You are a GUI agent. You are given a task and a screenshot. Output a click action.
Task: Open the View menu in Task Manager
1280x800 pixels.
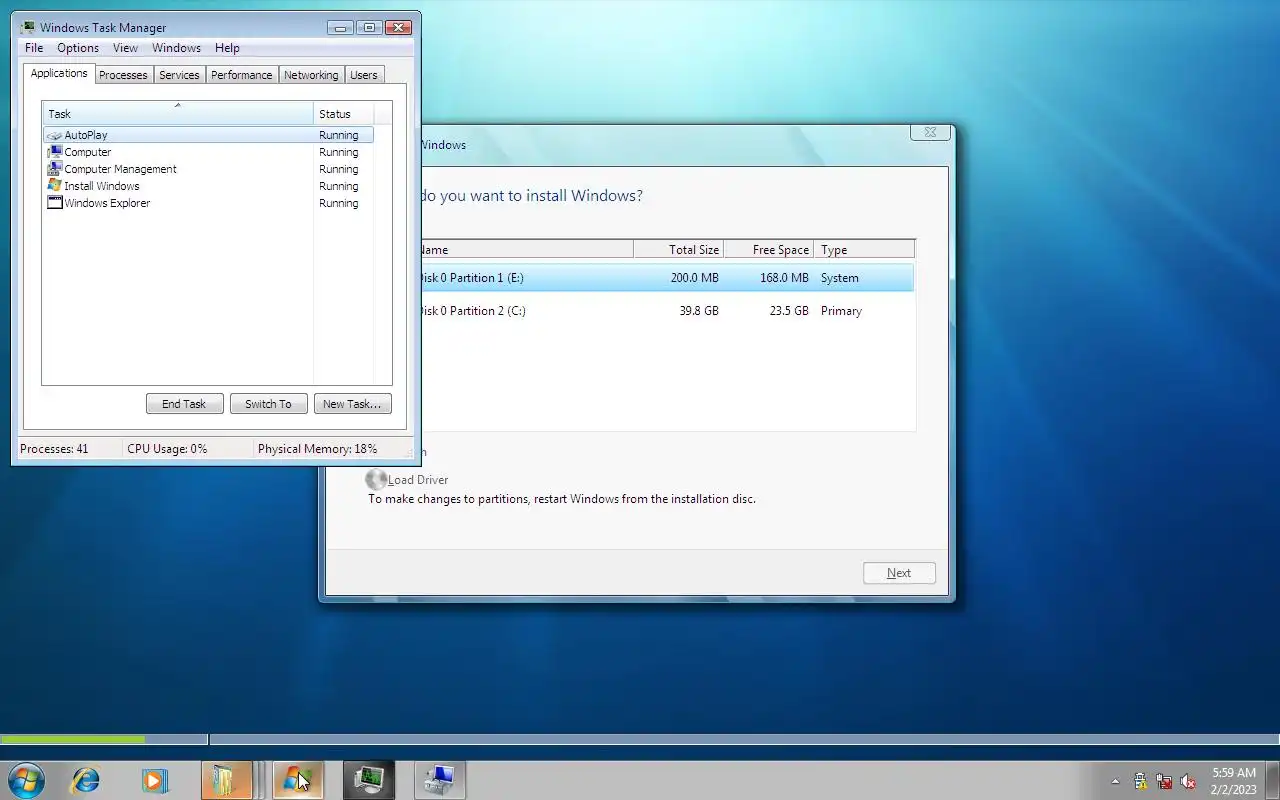coord(125,48)
